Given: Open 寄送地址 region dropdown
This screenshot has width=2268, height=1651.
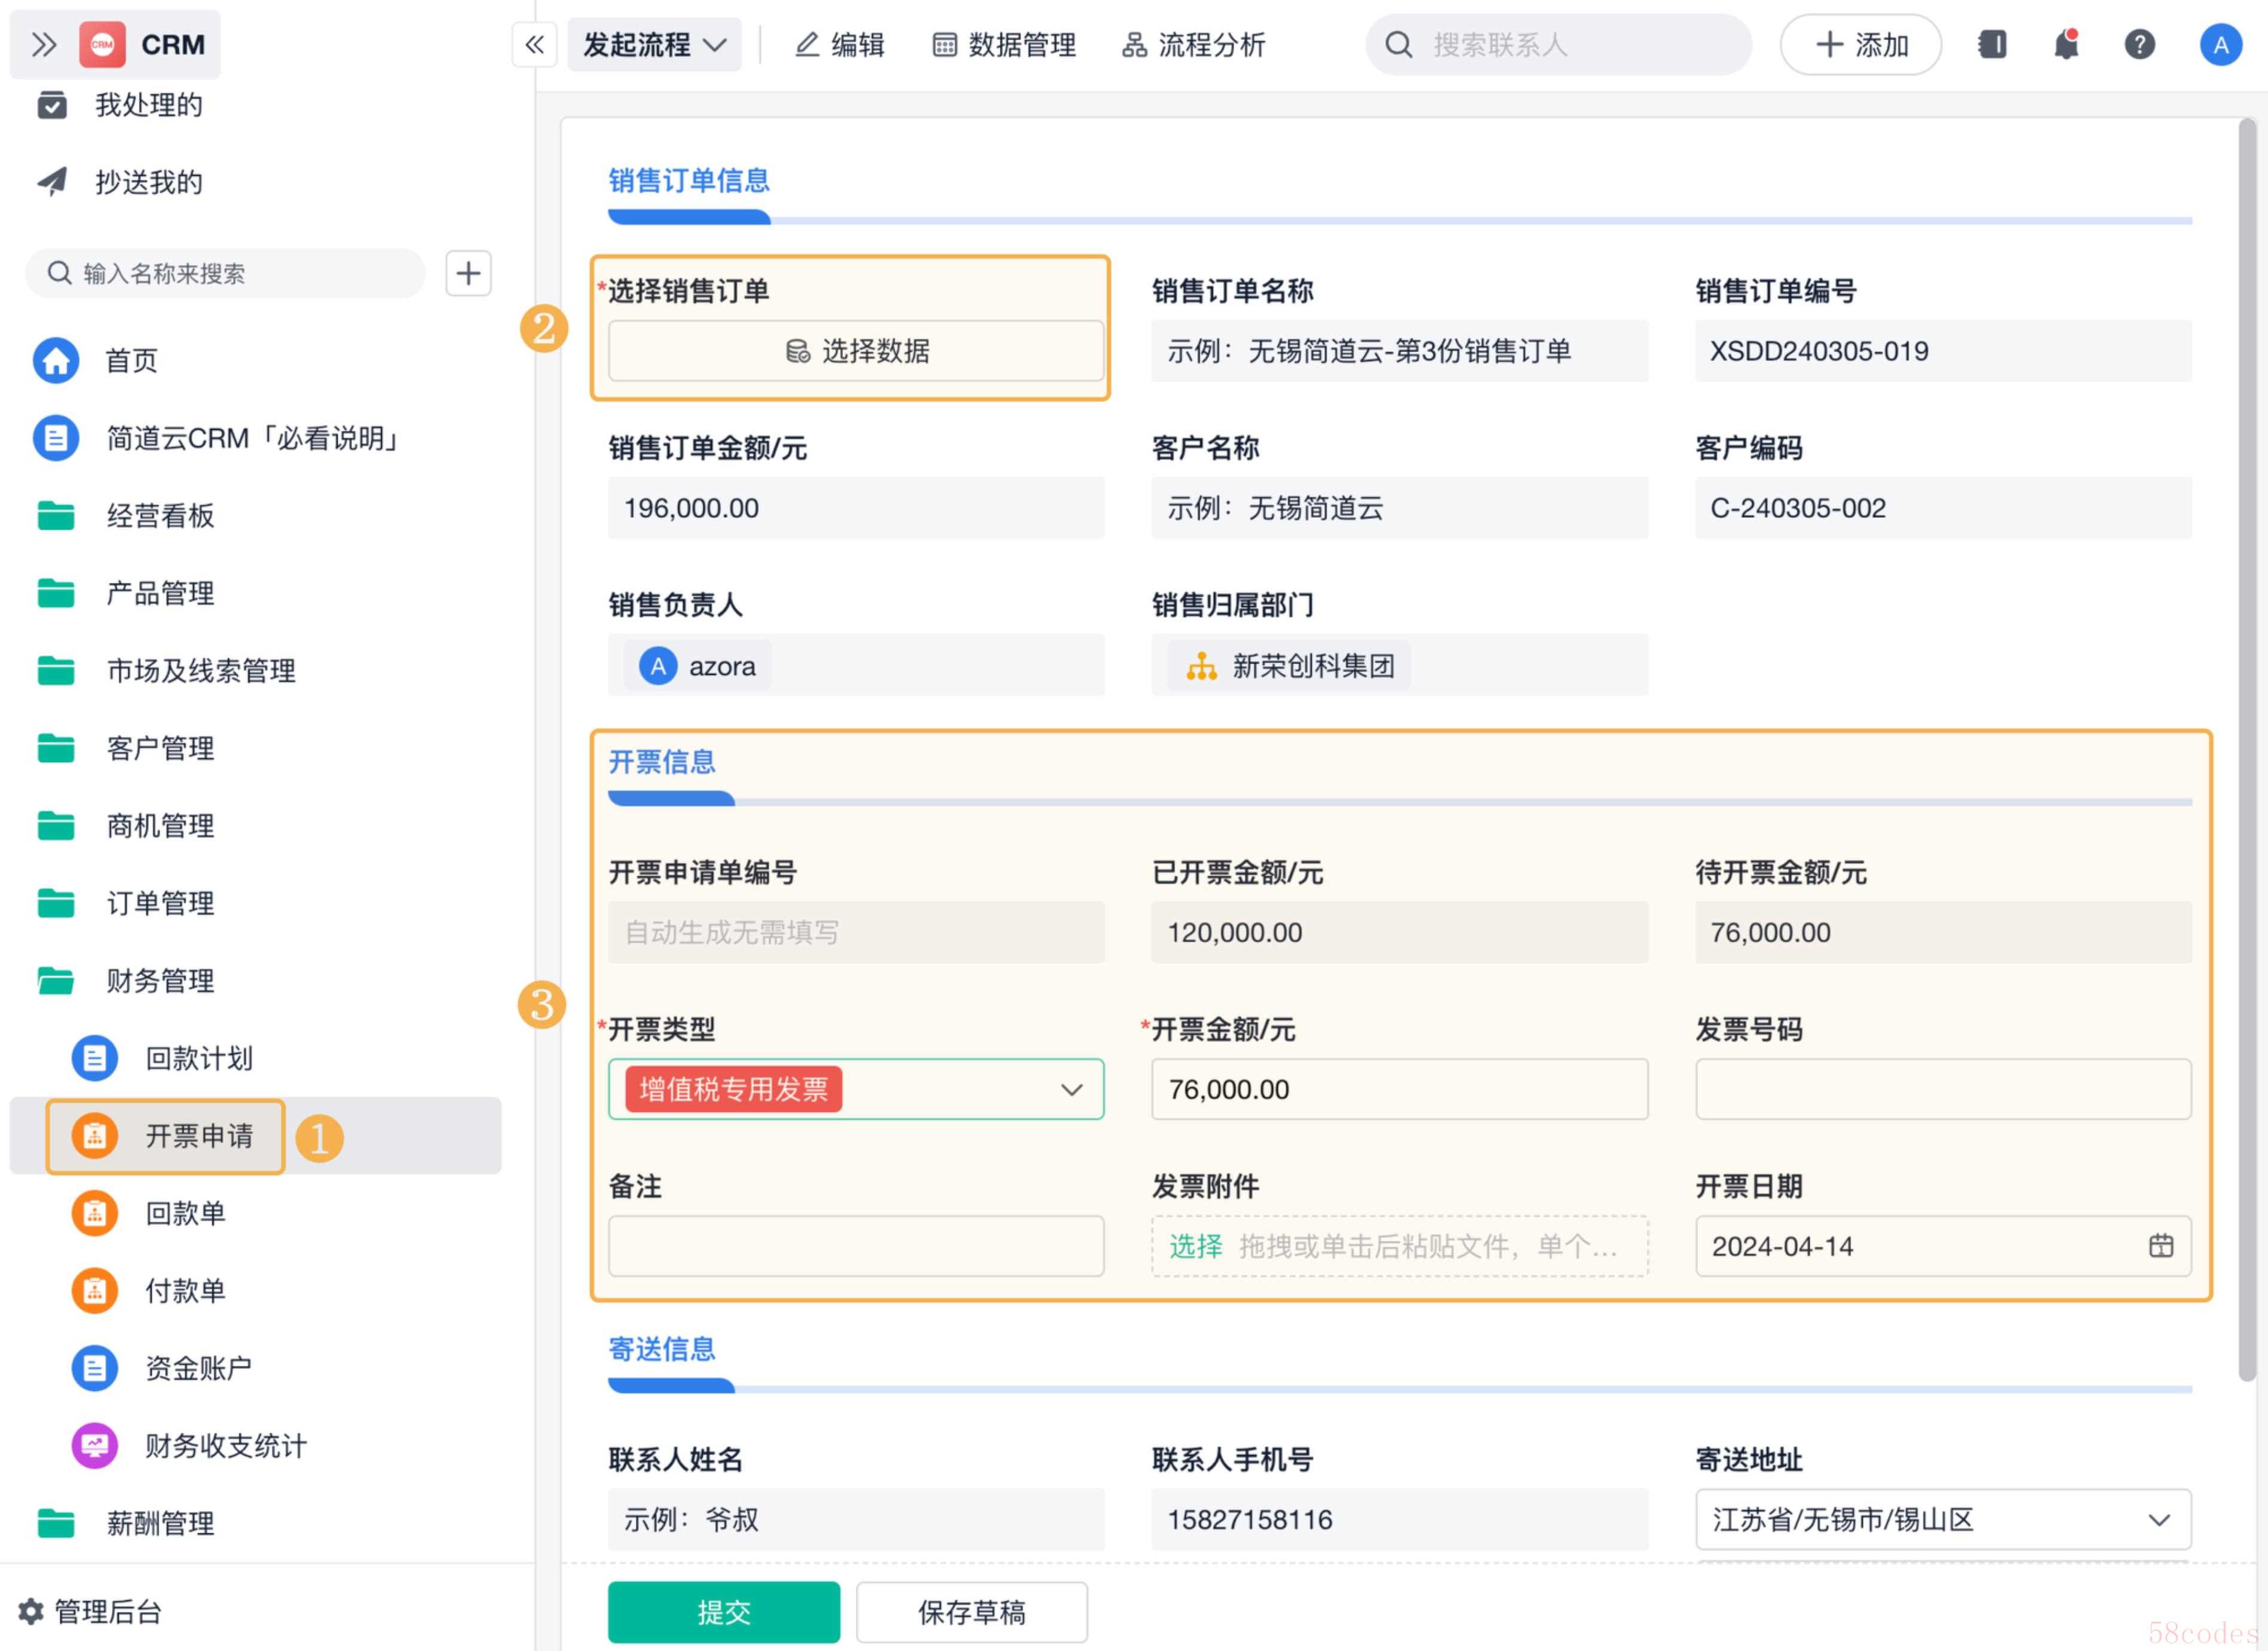Looking at the screenshot, I should (x=2158, y=1519).
